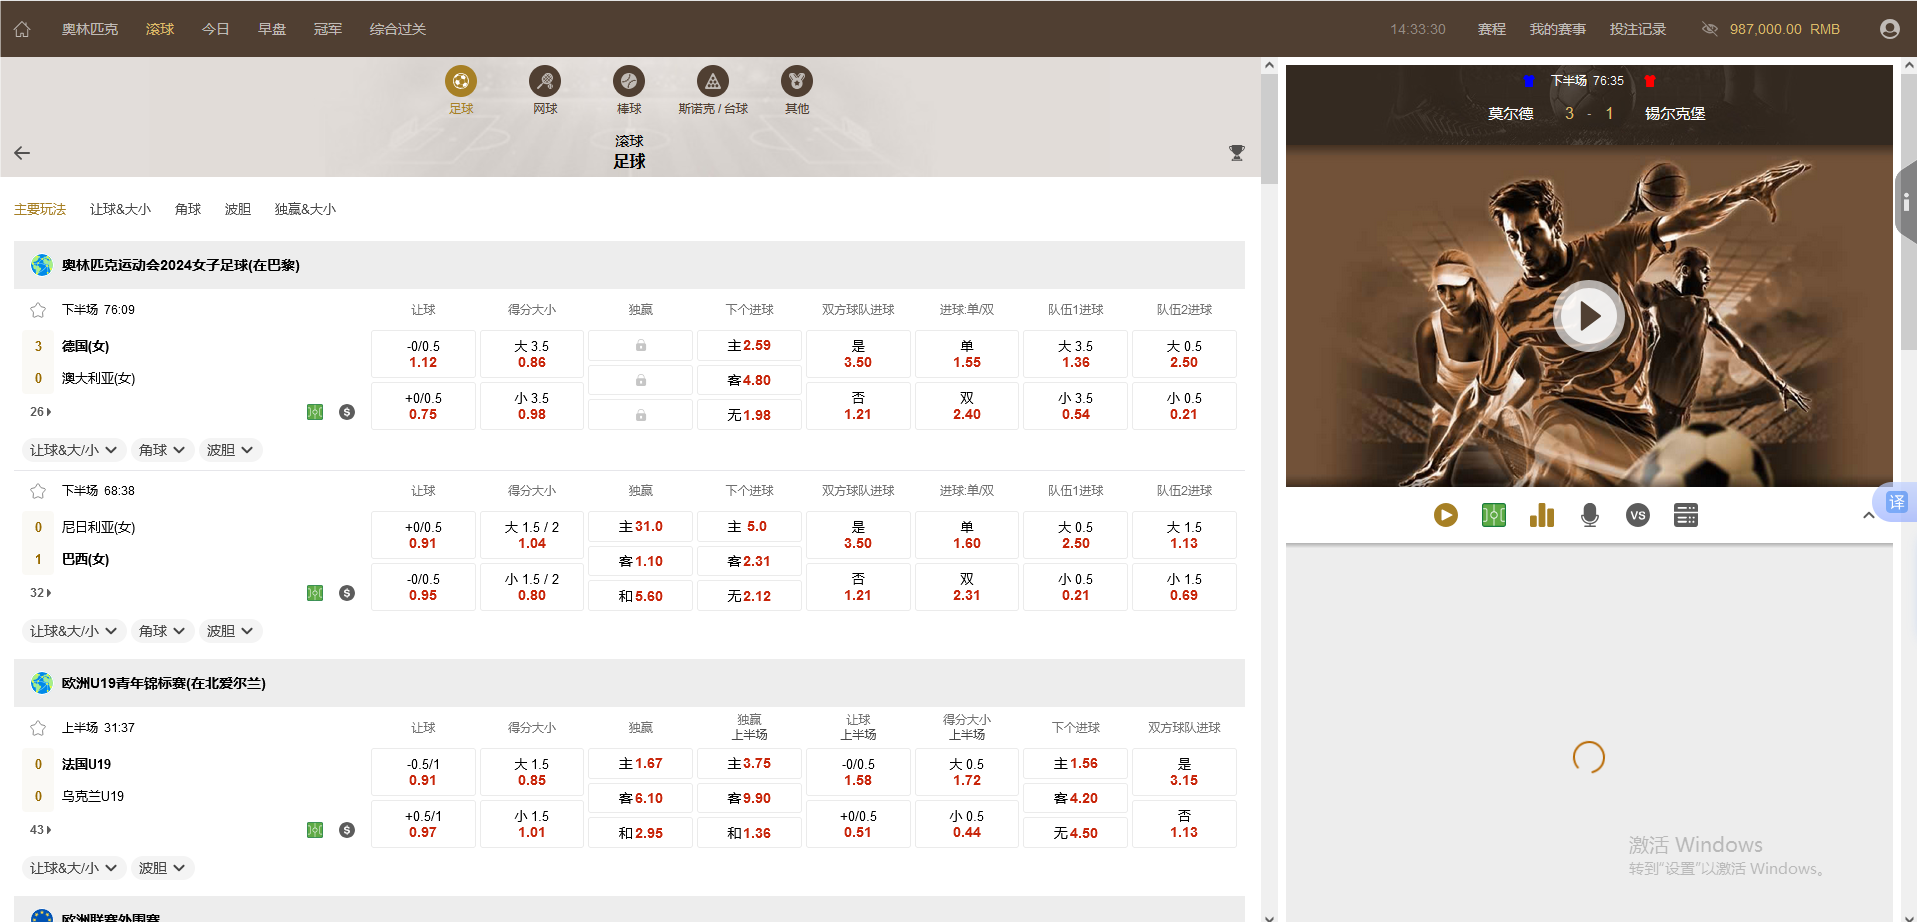Open 我的赛事 link

[x=1558, y=29]
